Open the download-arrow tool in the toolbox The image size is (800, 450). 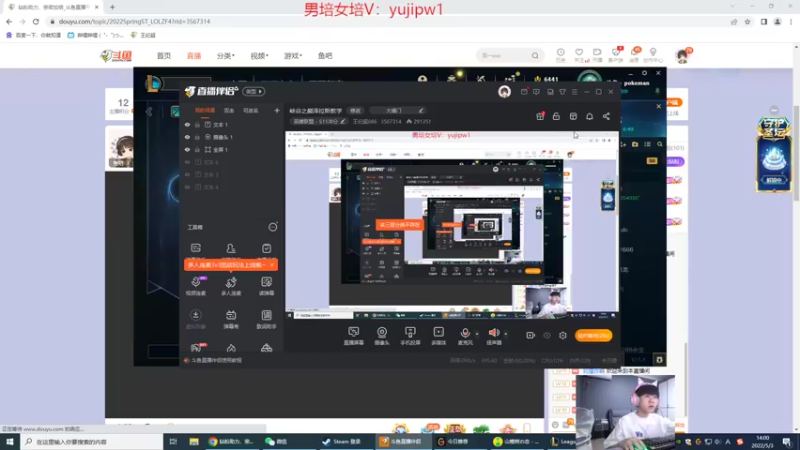pos(195,319)
